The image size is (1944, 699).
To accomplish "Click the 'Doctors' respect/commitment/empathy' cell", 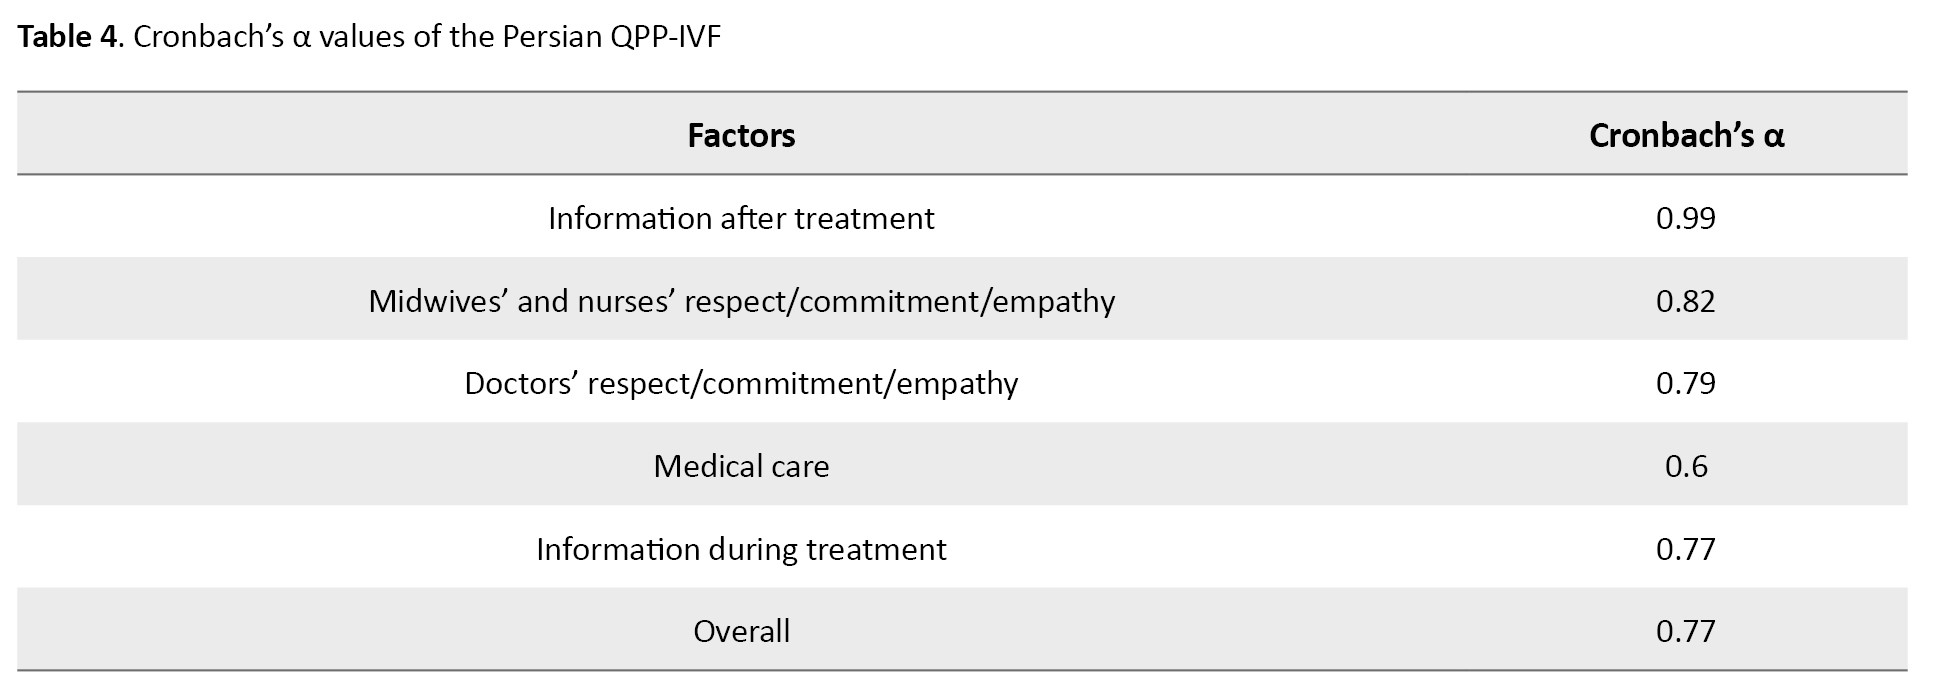I will click(741, 383).
